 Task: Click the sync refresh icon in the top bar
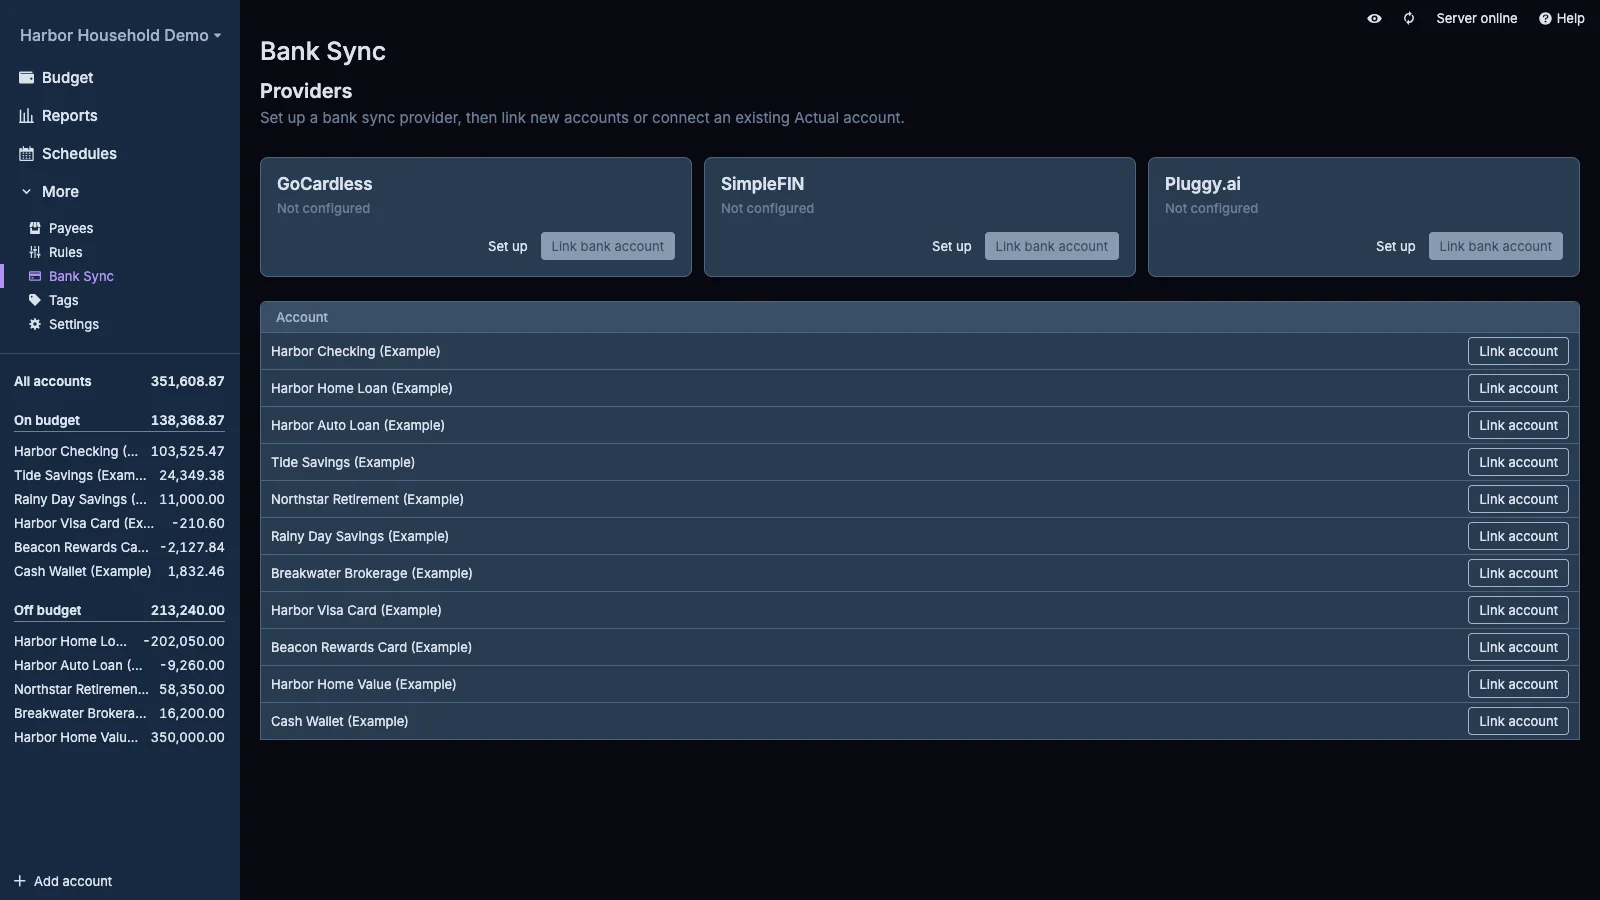tap(1409, 18)
